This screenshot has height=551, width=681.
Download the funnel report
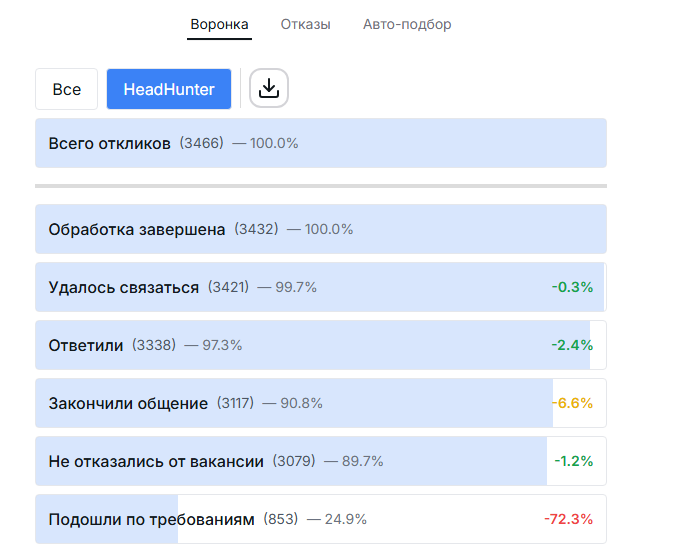point(268,89)
